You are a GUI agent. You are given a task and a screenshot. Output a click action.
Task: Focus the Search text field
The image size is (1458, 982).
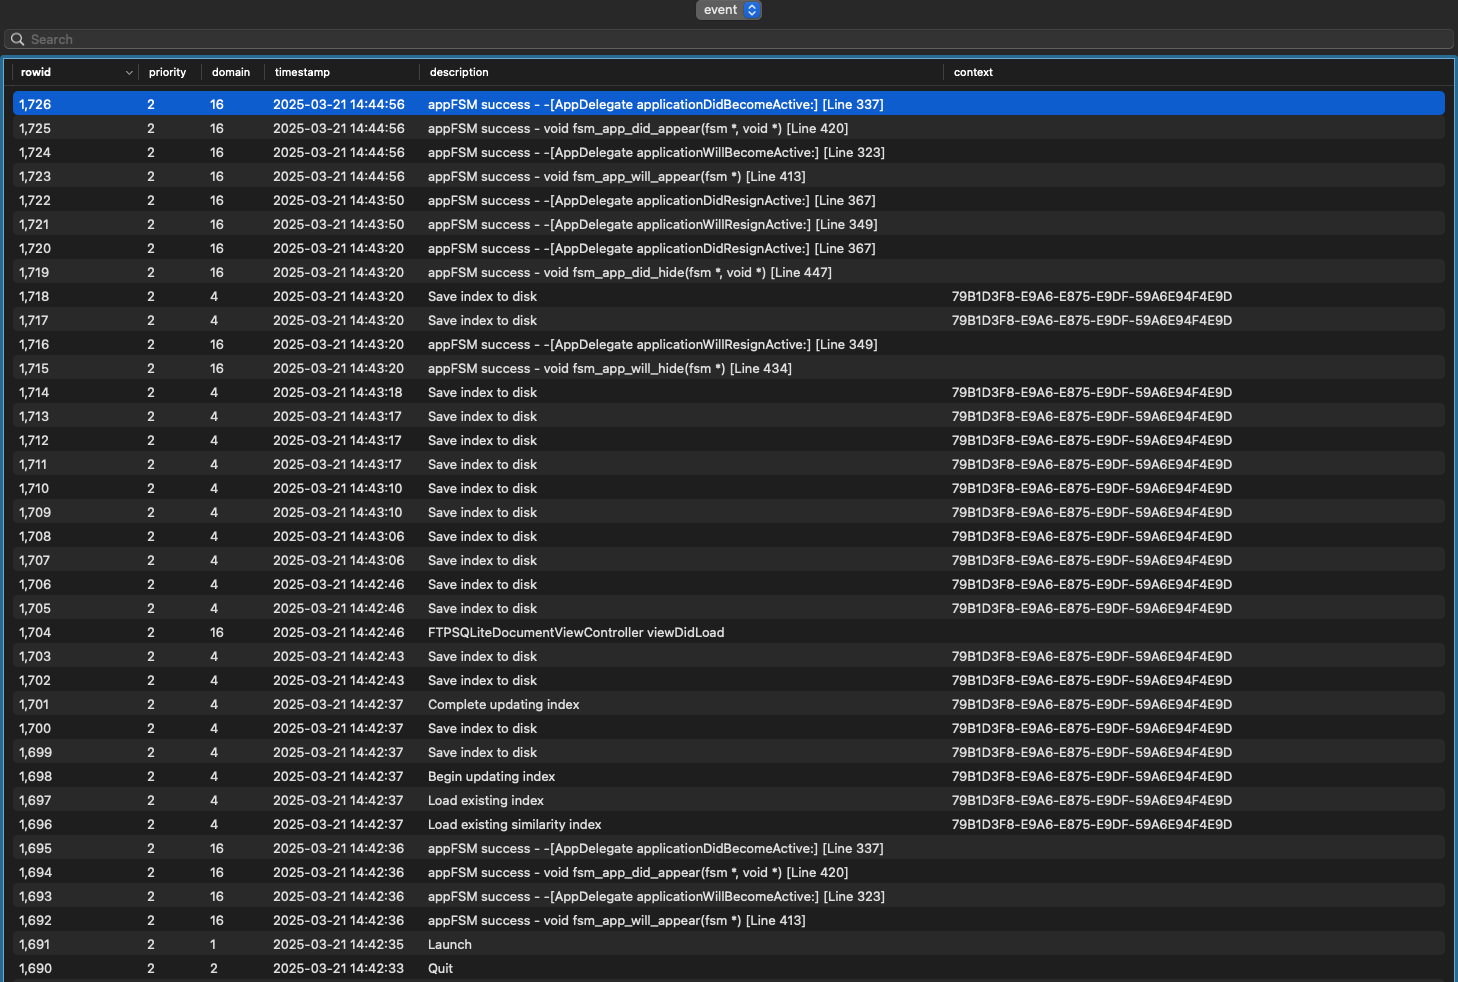(700, 40)
